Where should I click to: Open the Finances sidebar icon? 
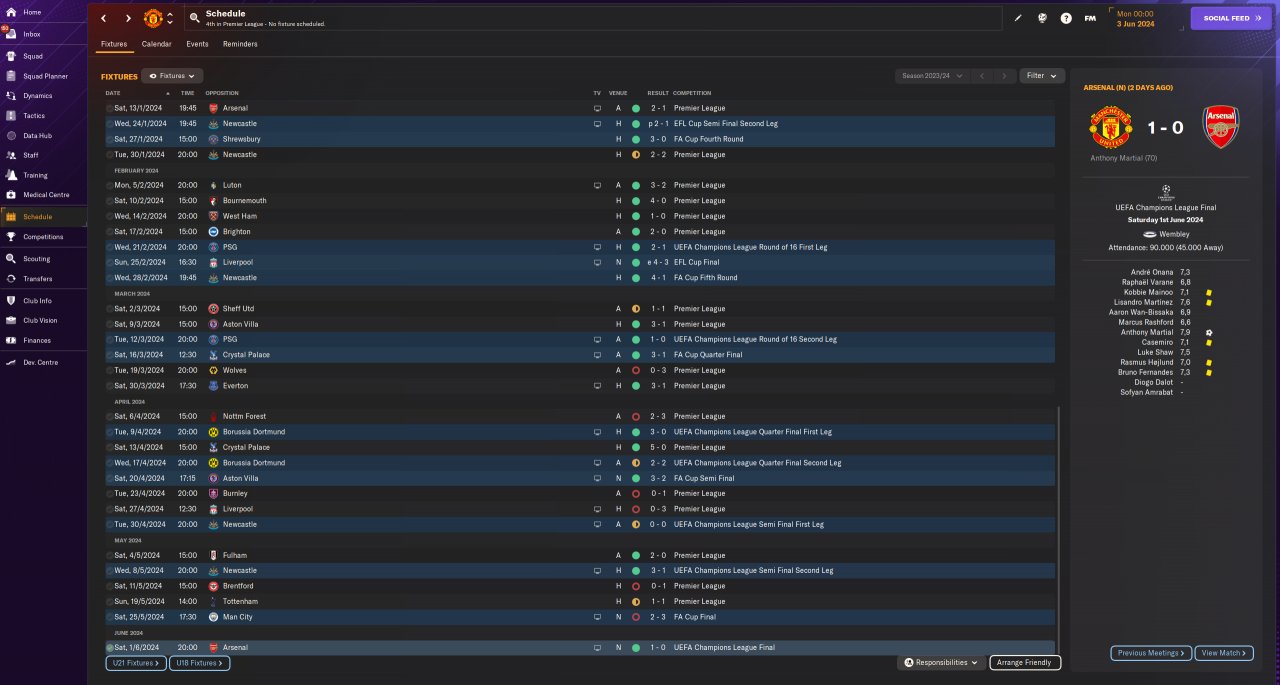click(x=11, y=341)
